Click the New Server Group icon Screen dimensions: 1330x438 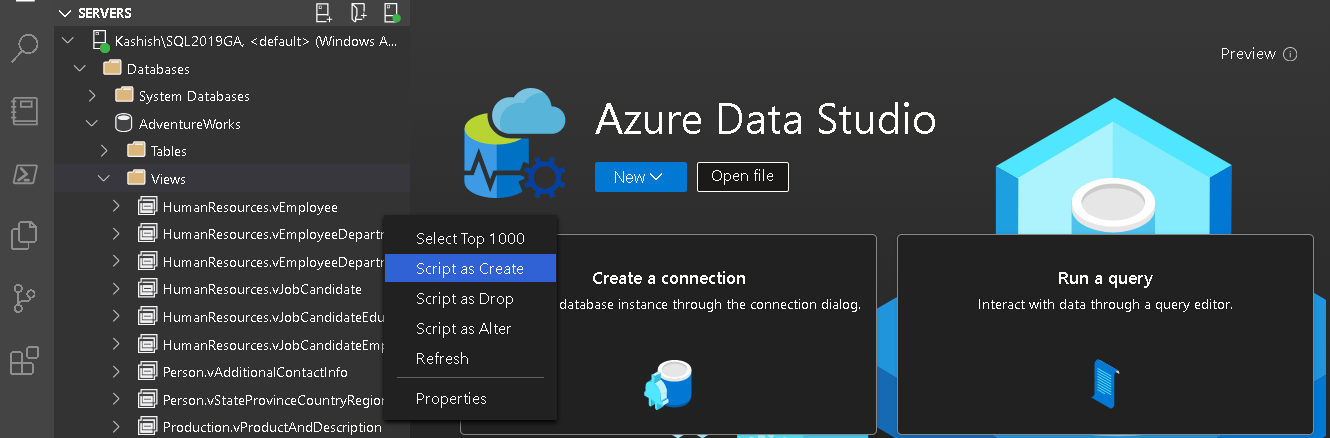[358, 13]
